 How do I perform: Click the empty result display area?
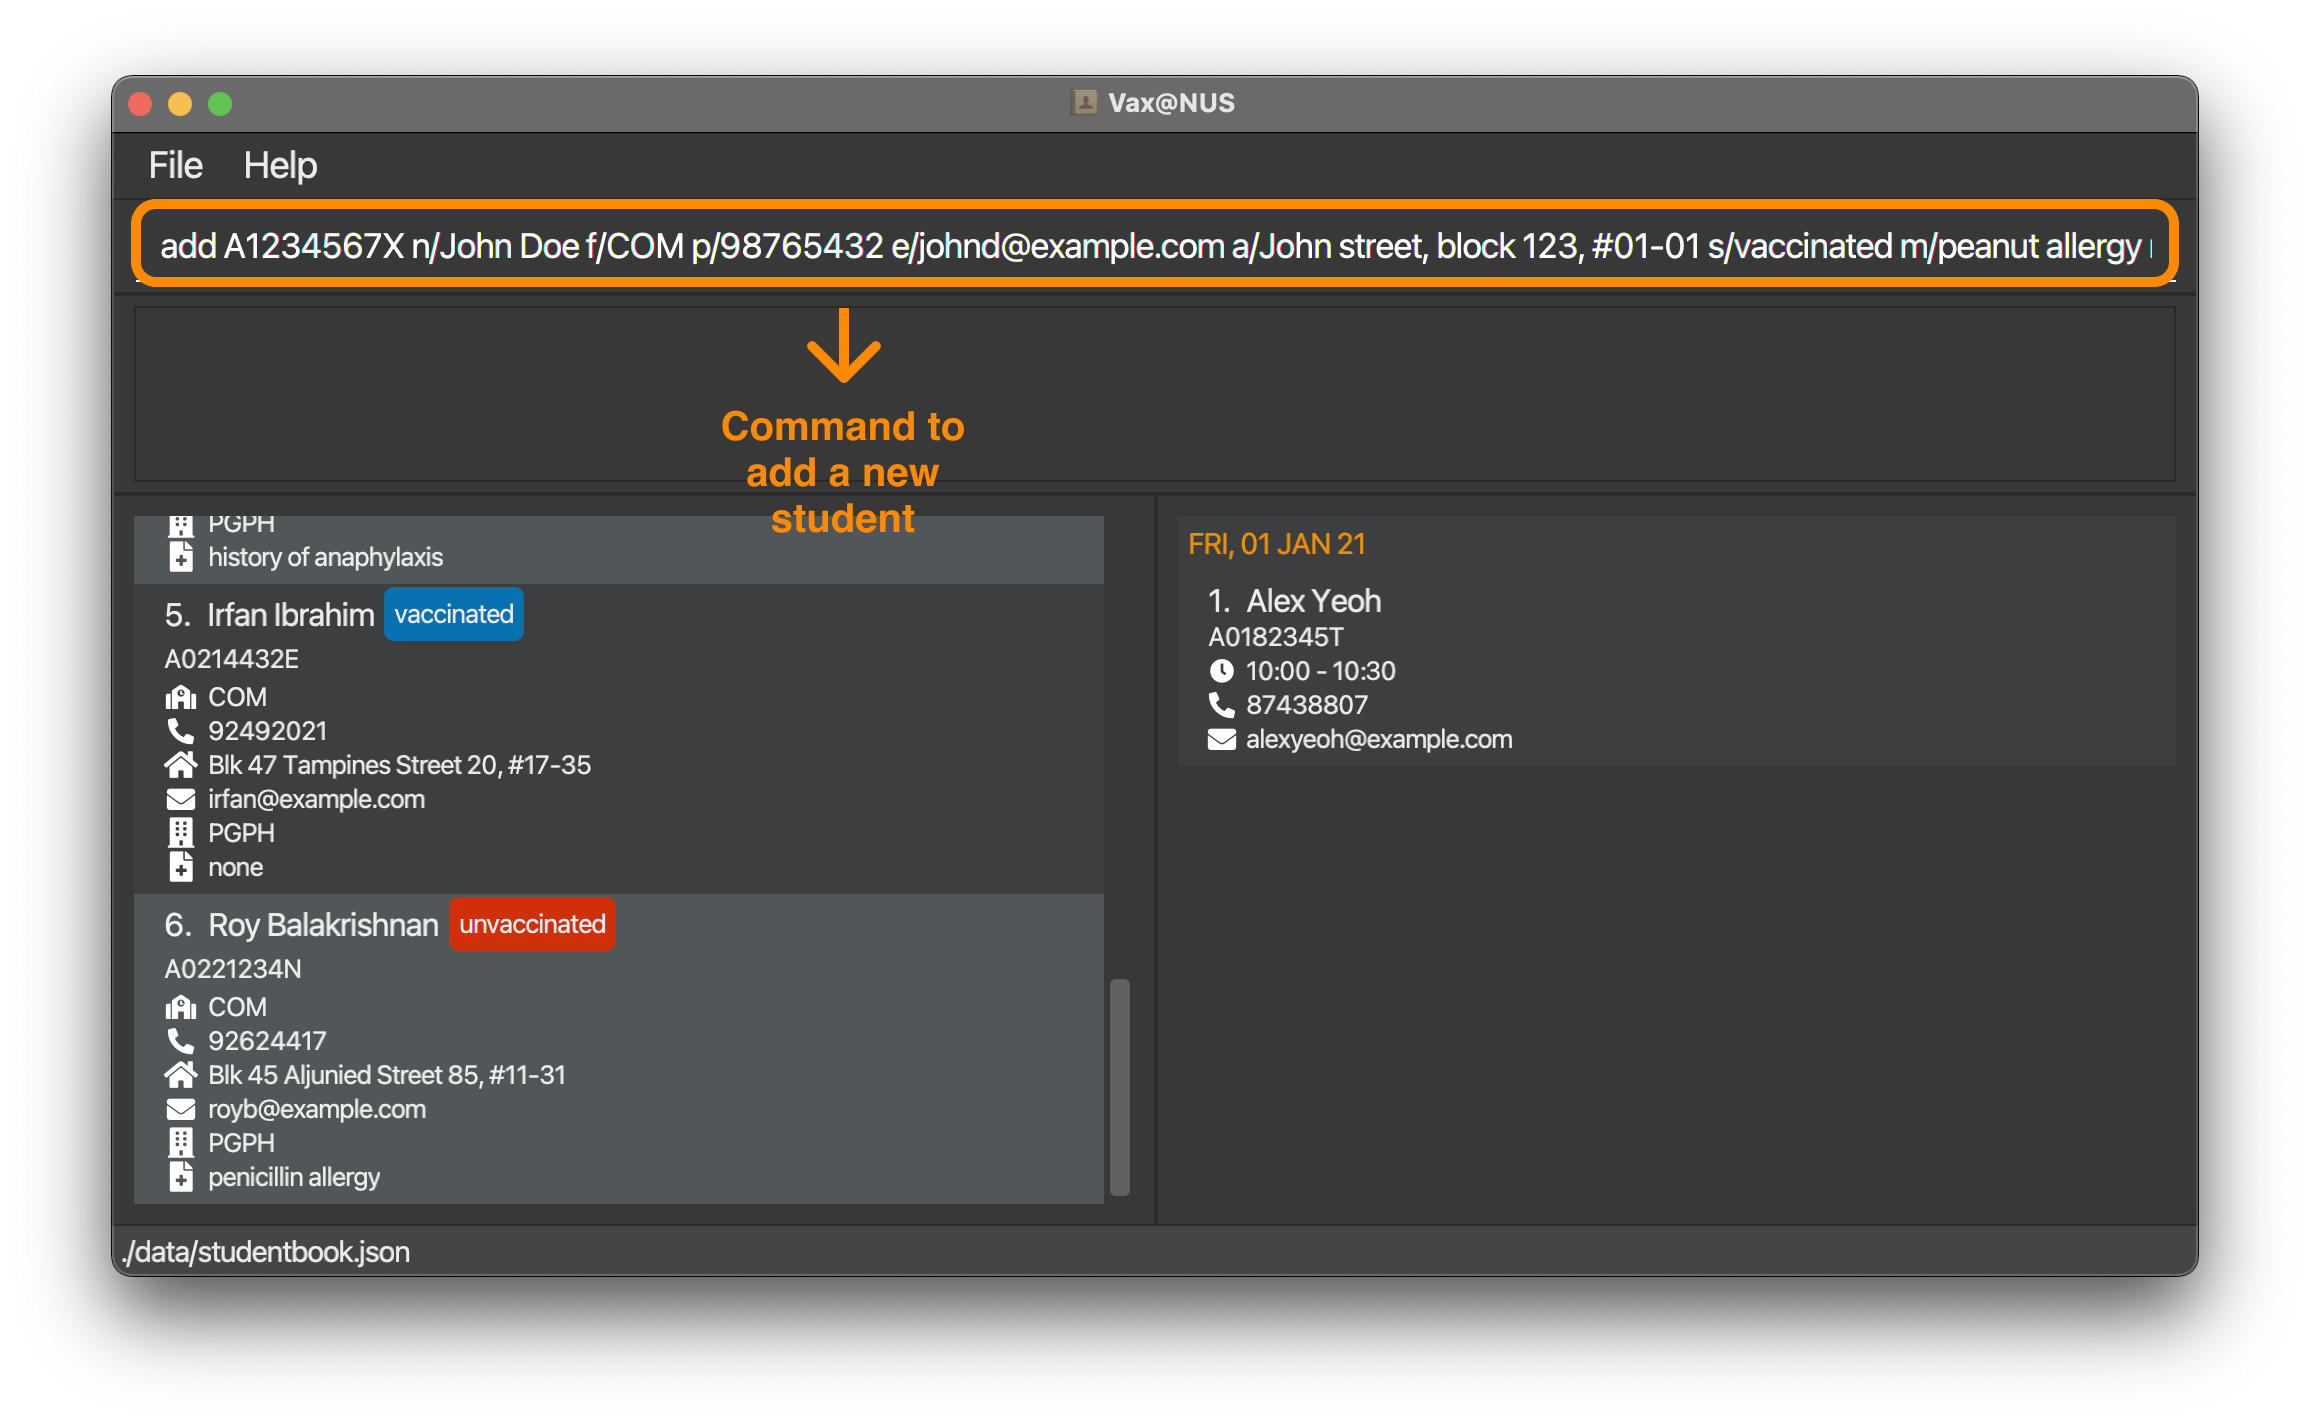click(1155, 394)
